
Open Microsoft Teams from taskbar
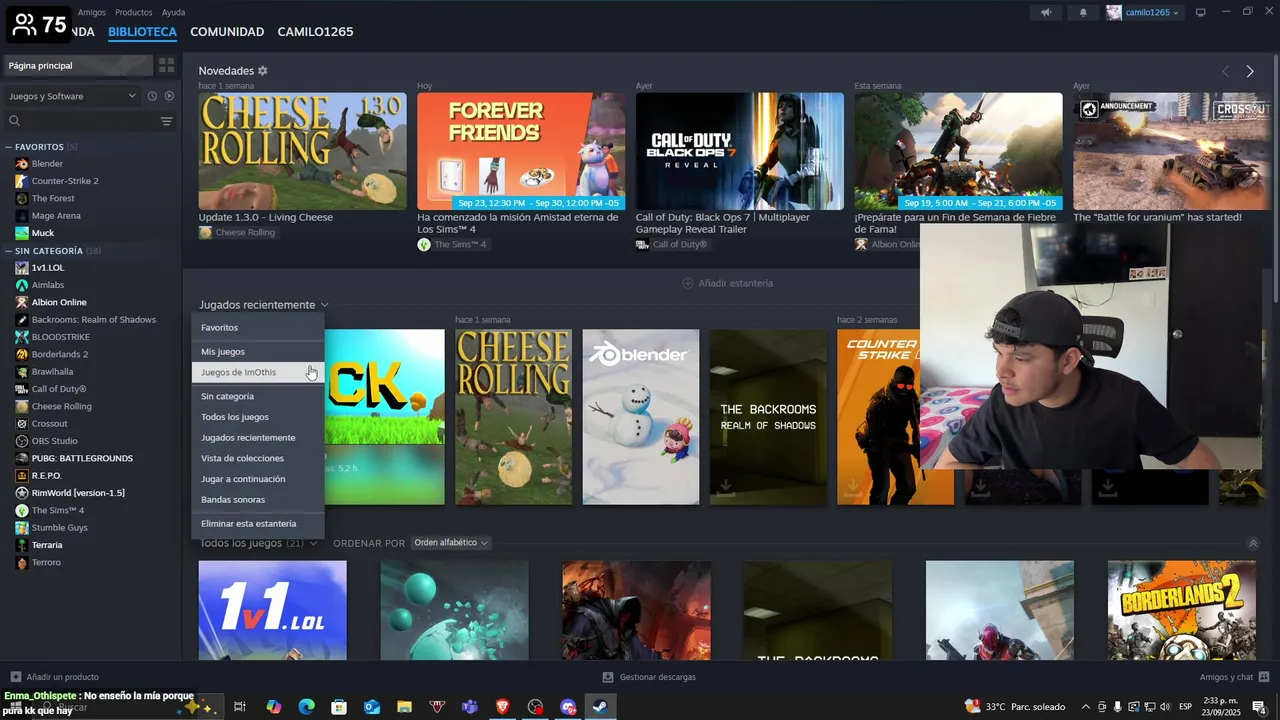click(469, 707)
